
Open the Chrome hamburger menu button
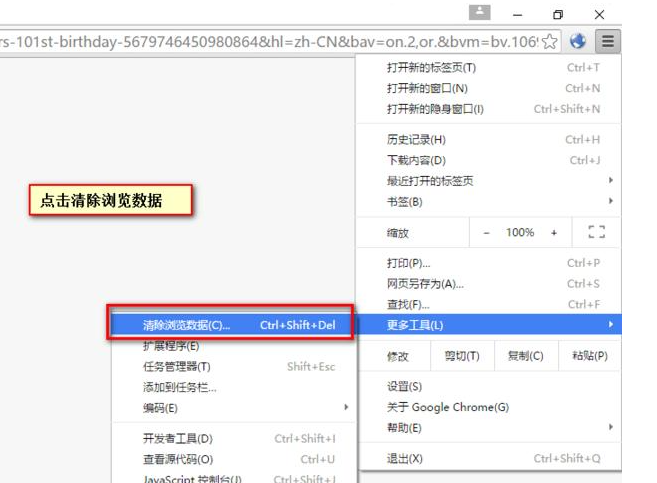pos(608,41)
